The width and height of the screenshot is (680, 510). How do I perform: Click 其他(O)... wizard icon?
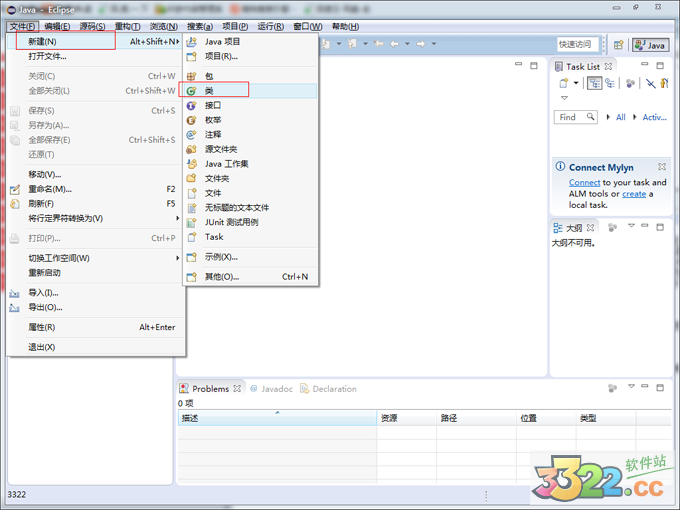point(191,277)
